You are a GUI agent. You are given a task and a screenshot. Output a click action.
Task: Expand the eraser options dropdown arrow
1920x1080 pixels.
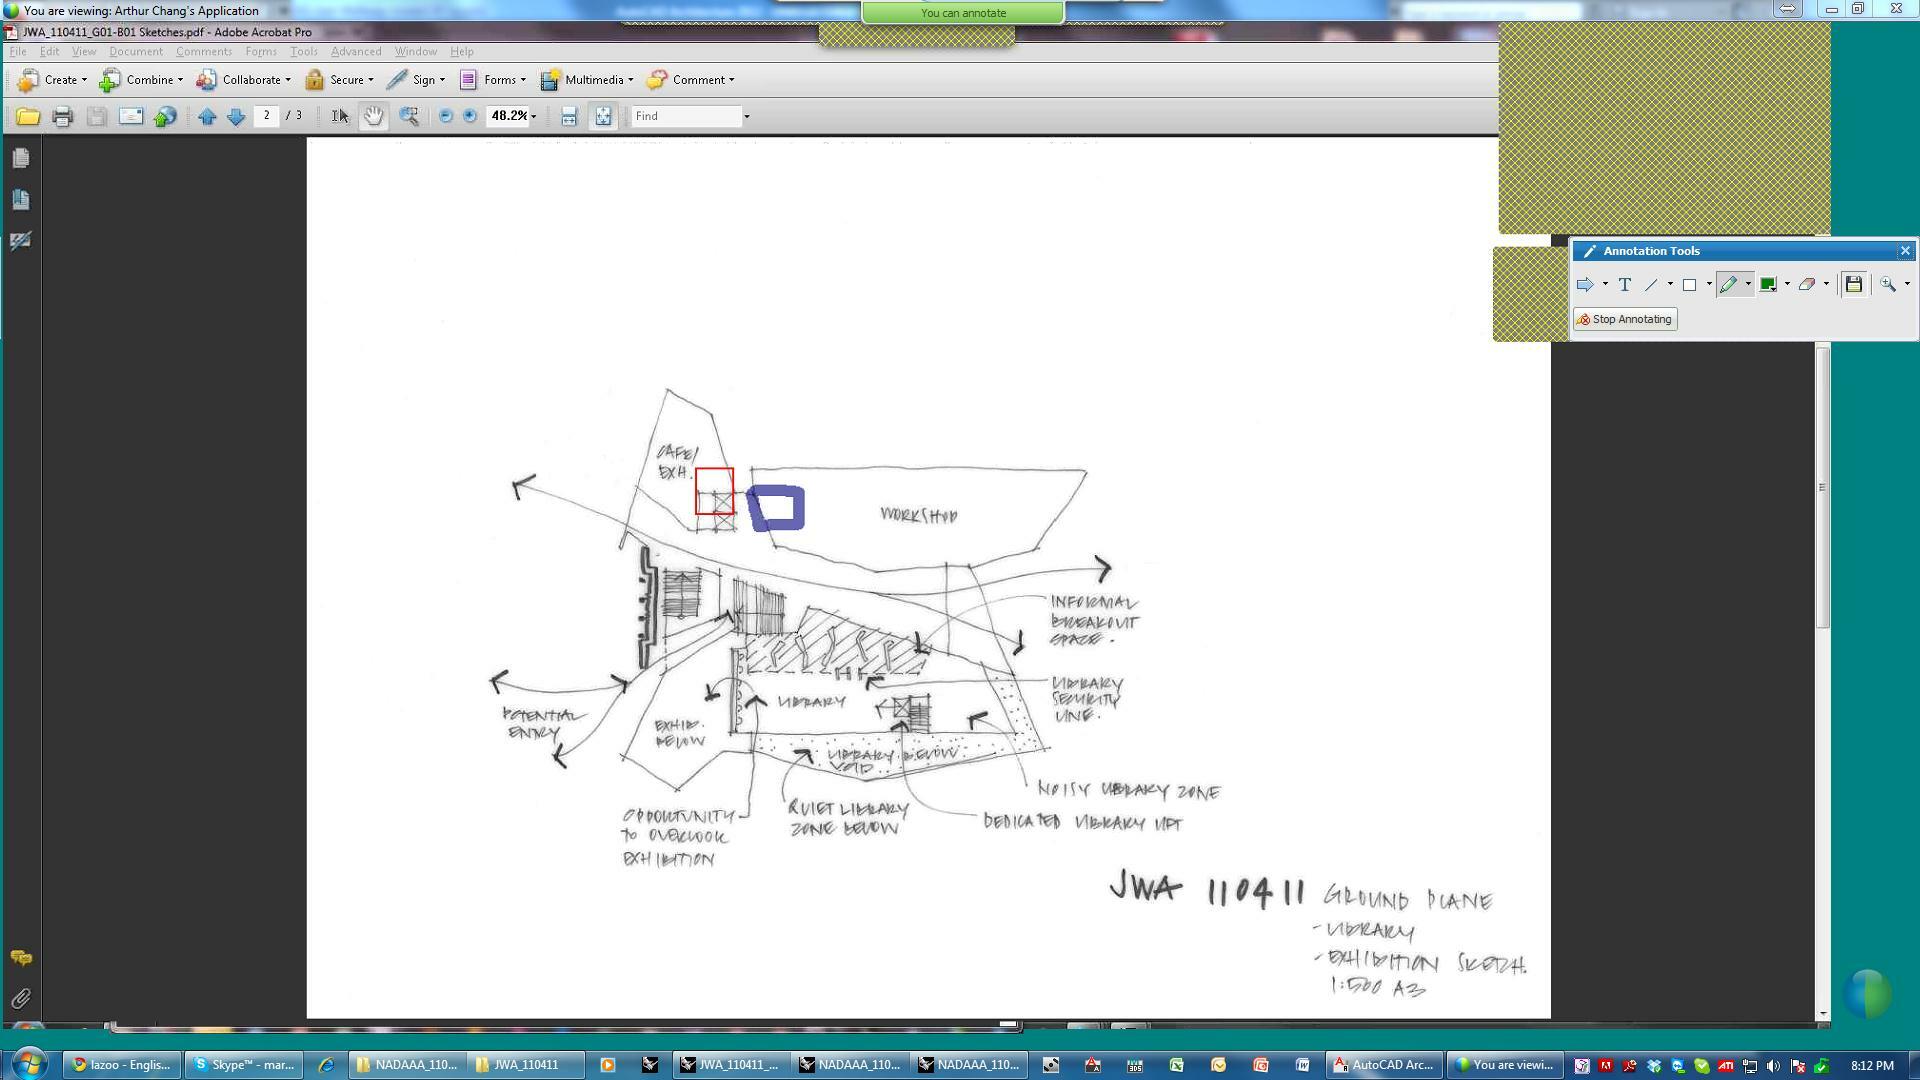1826,285
